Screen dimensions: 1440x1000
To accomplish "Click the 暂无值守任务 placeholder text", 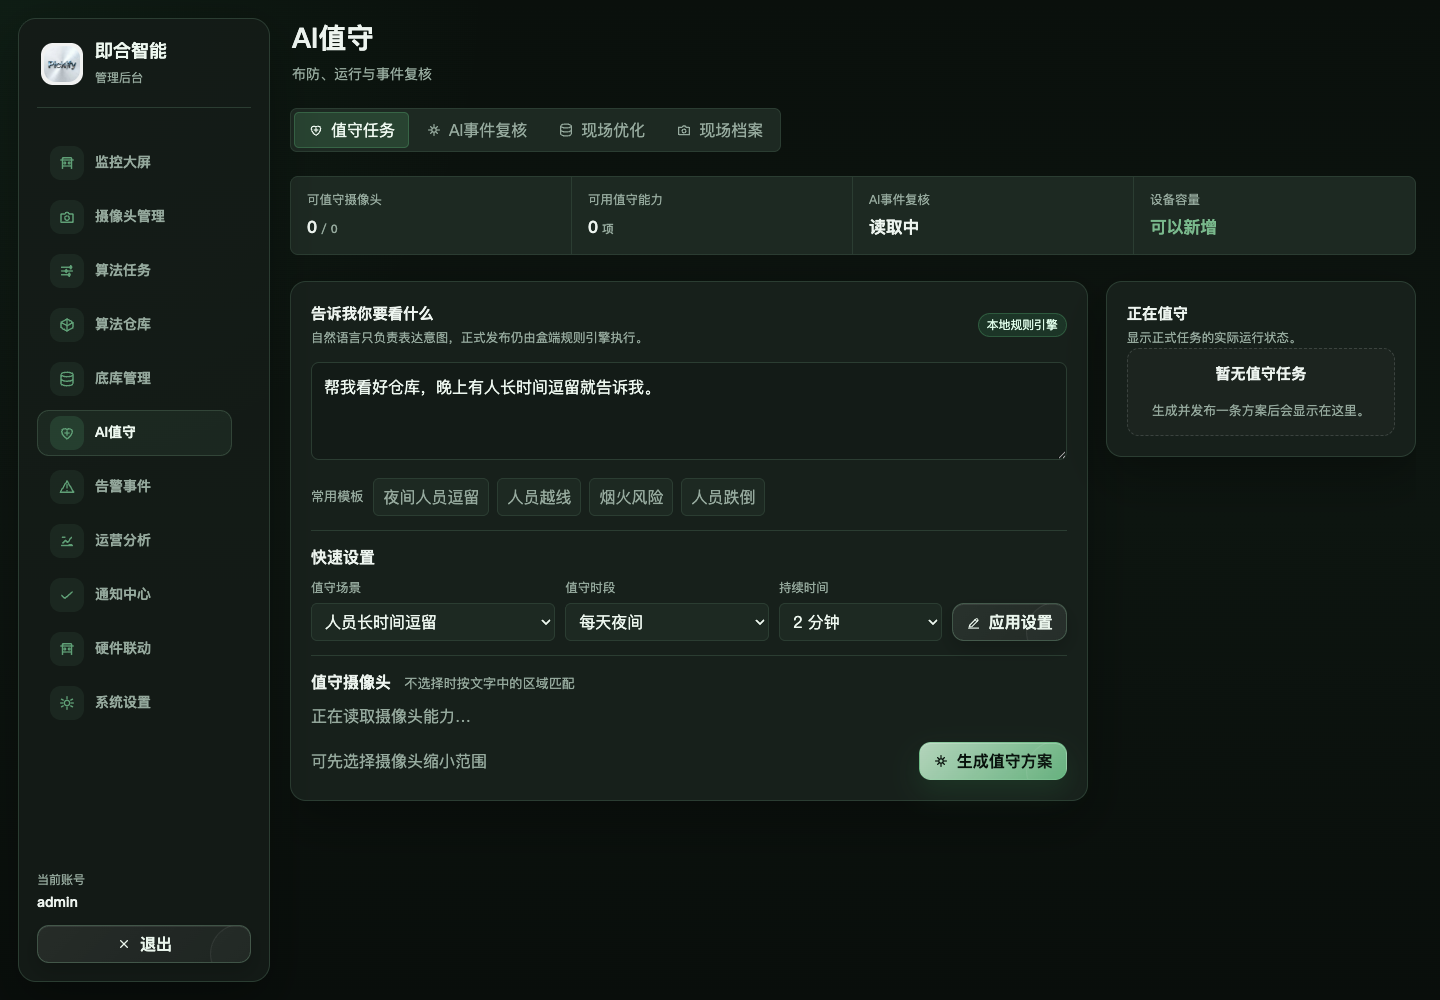I will [1261, 373].
